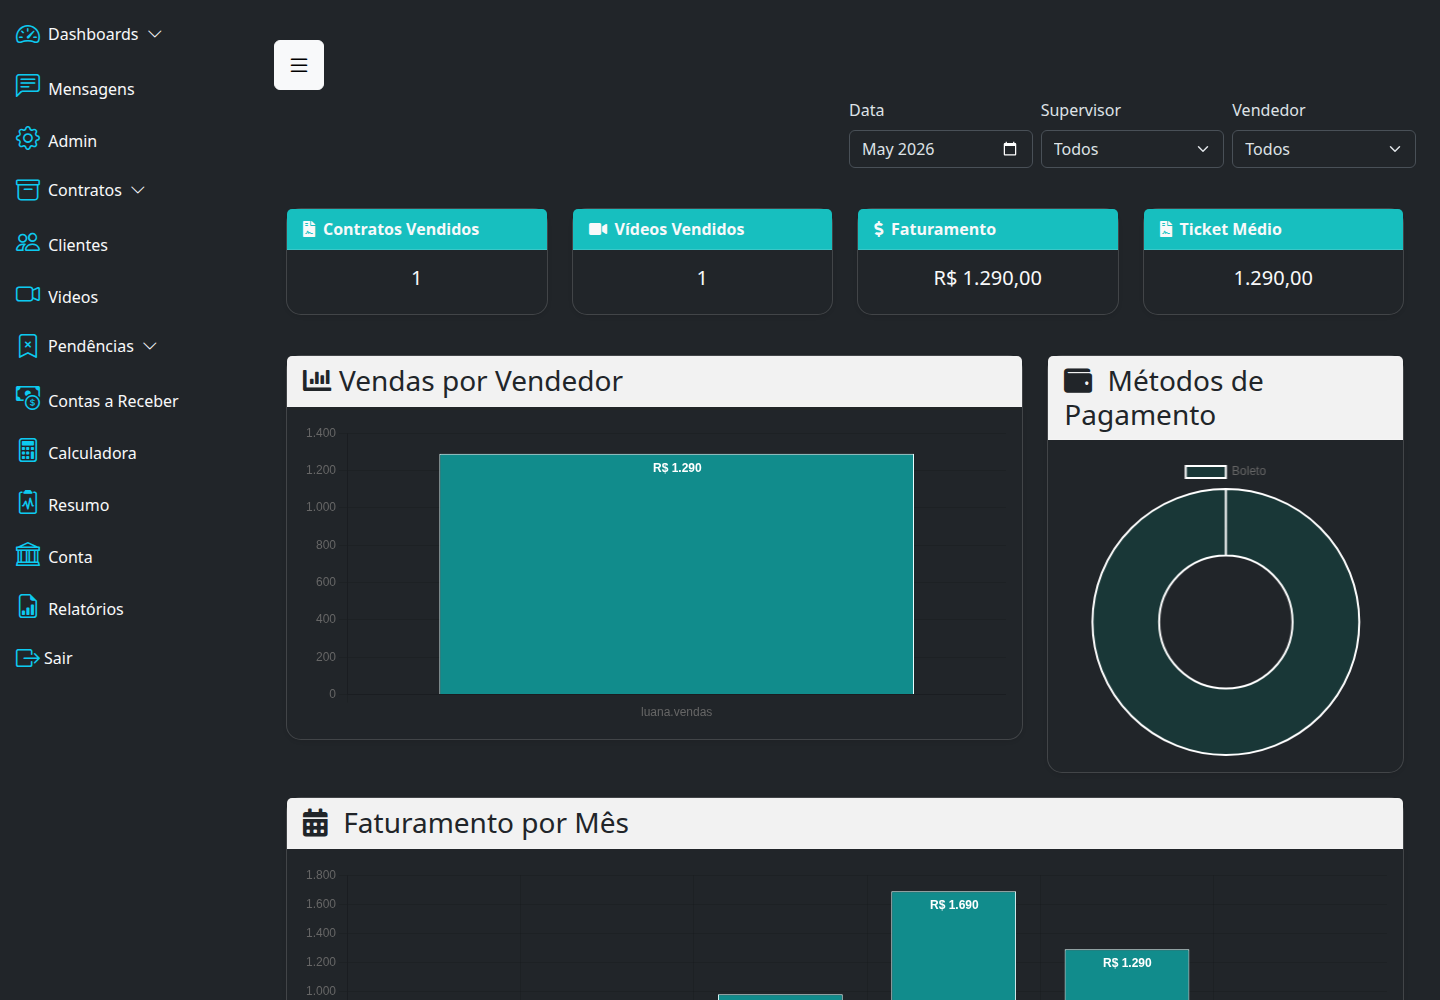Click the luana.vendas bar in Vendas por Vendedor
Image resolution: width=1440 pixels, height=1000 pixels.
(x=676, y=574)
